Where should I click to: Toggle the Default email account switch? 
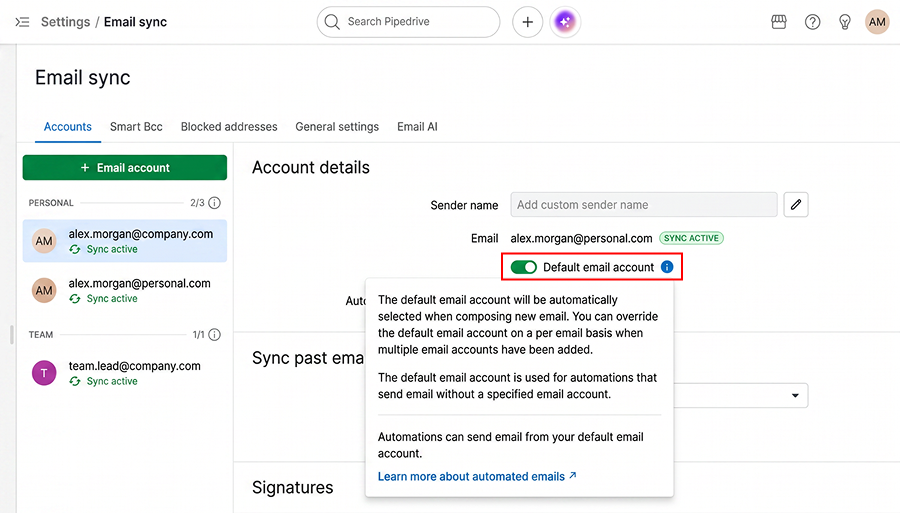click(523, 267)
